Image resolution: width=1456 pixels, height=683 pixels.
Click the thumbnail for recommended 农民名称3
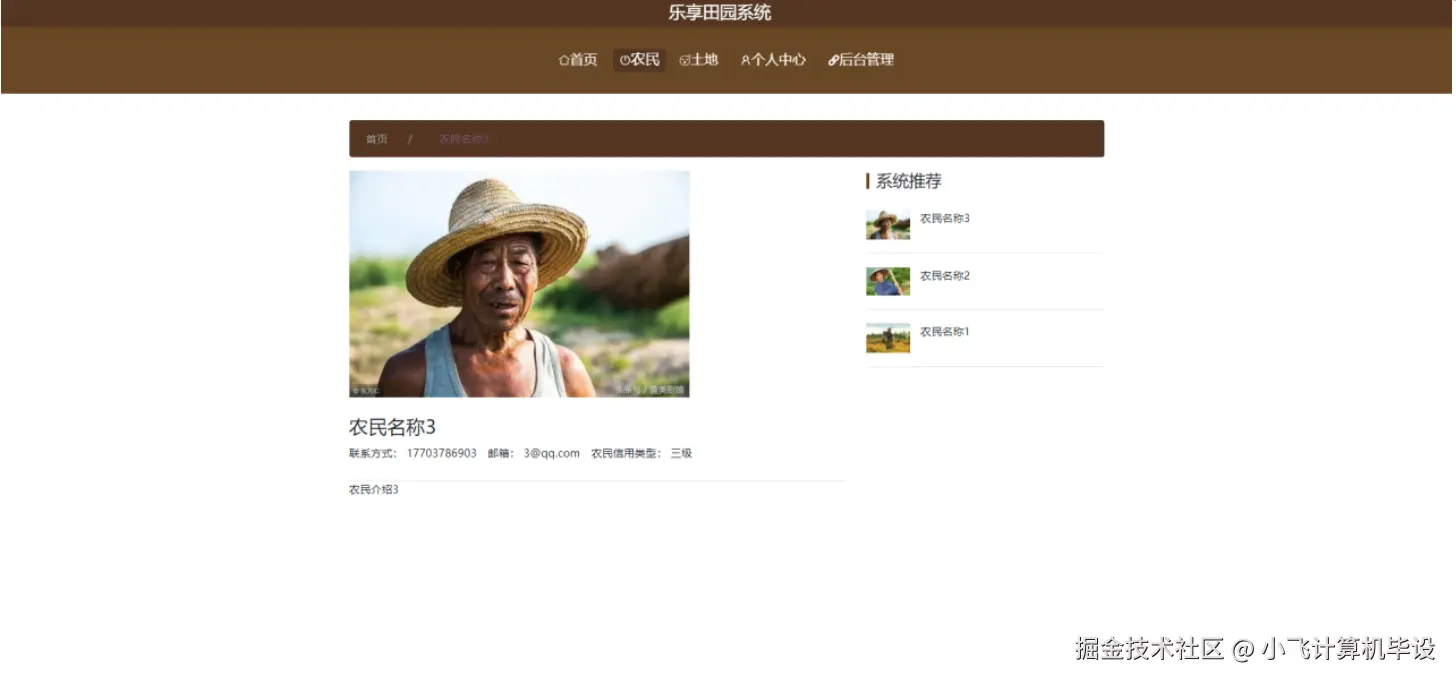tap(888, 225)
